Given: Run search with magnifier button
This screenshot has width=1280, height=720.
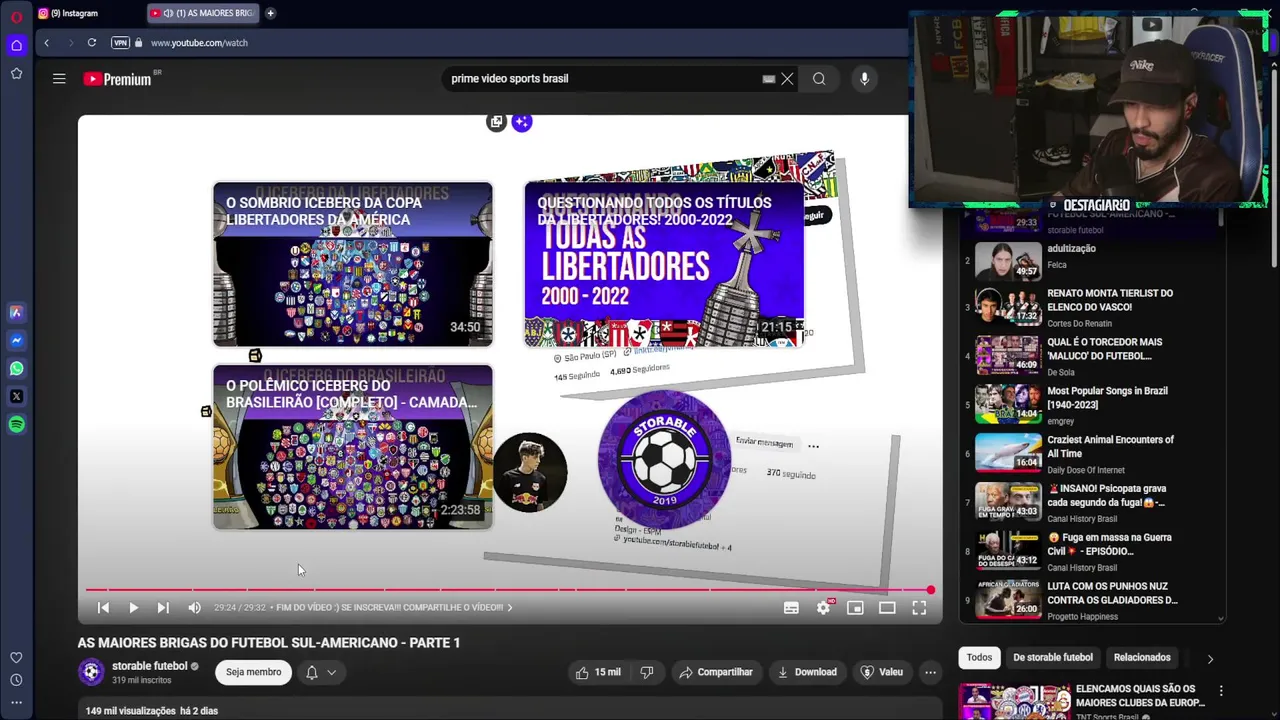Looking at the screenshot, I should [x=819, y=79].
